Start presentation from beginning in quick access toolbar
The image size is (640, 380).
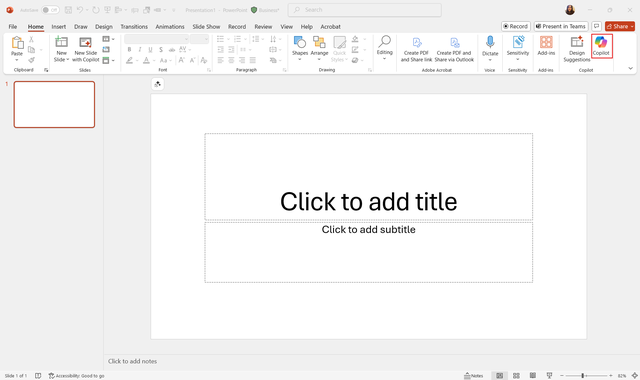pos(107,10)
